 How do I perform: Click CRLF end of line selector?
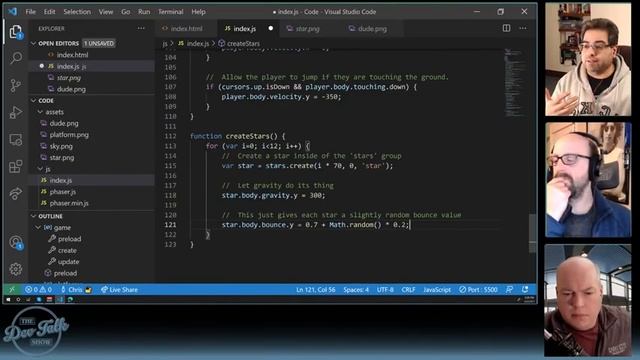click(408, 289)
